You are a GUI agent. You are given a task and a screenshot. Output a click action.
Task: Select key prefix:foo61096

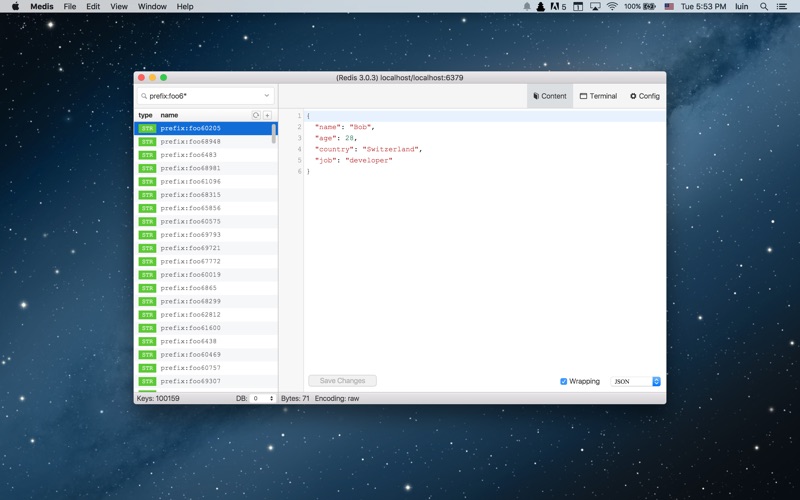click(x=206, y=181)
